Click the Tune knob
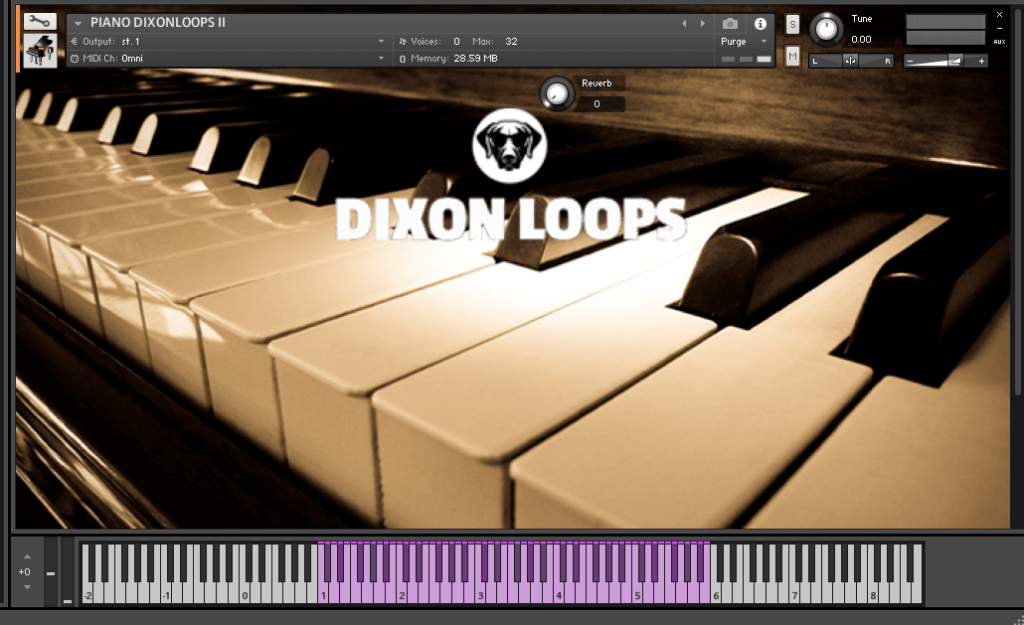The height and width of the screenshot is (625, 1024). pos(826,29)
